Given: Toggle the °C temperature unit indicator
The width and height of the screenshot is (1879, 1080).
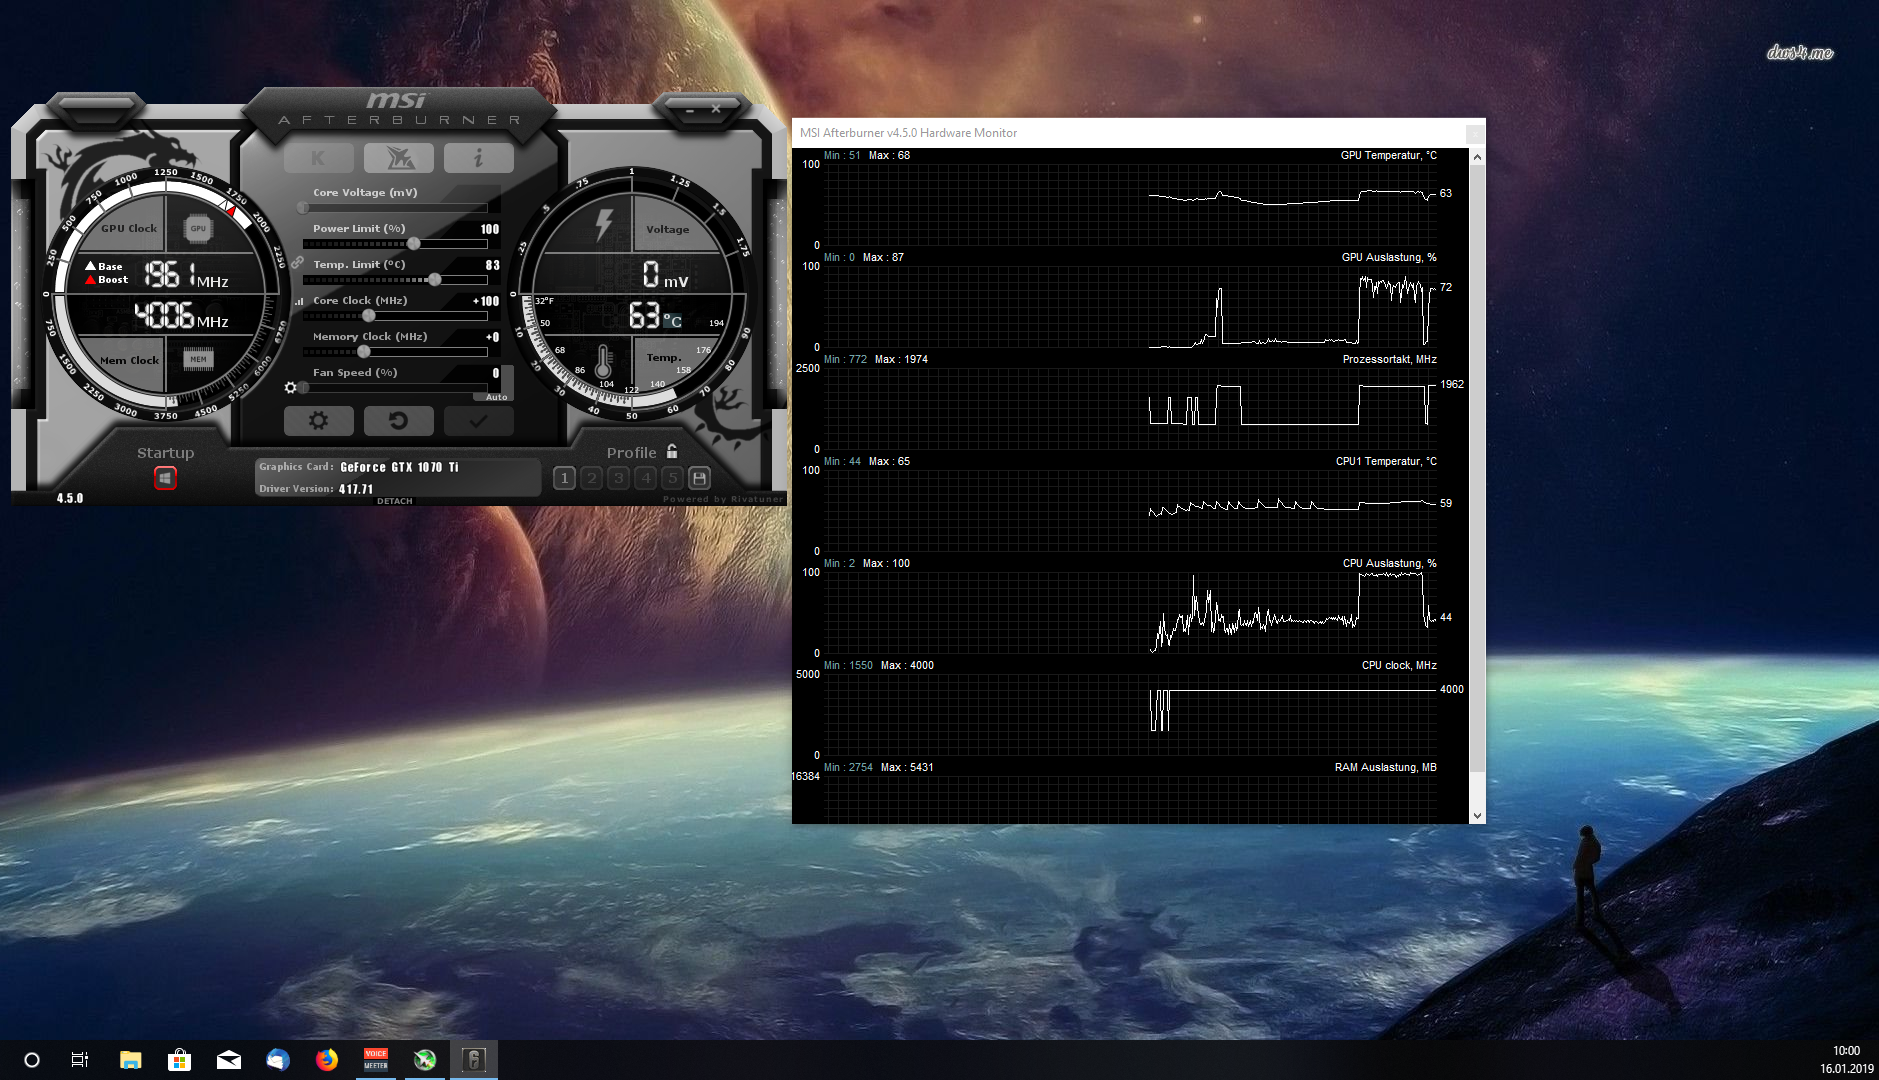Looking at the screenshot, I should tap(672, 319).
